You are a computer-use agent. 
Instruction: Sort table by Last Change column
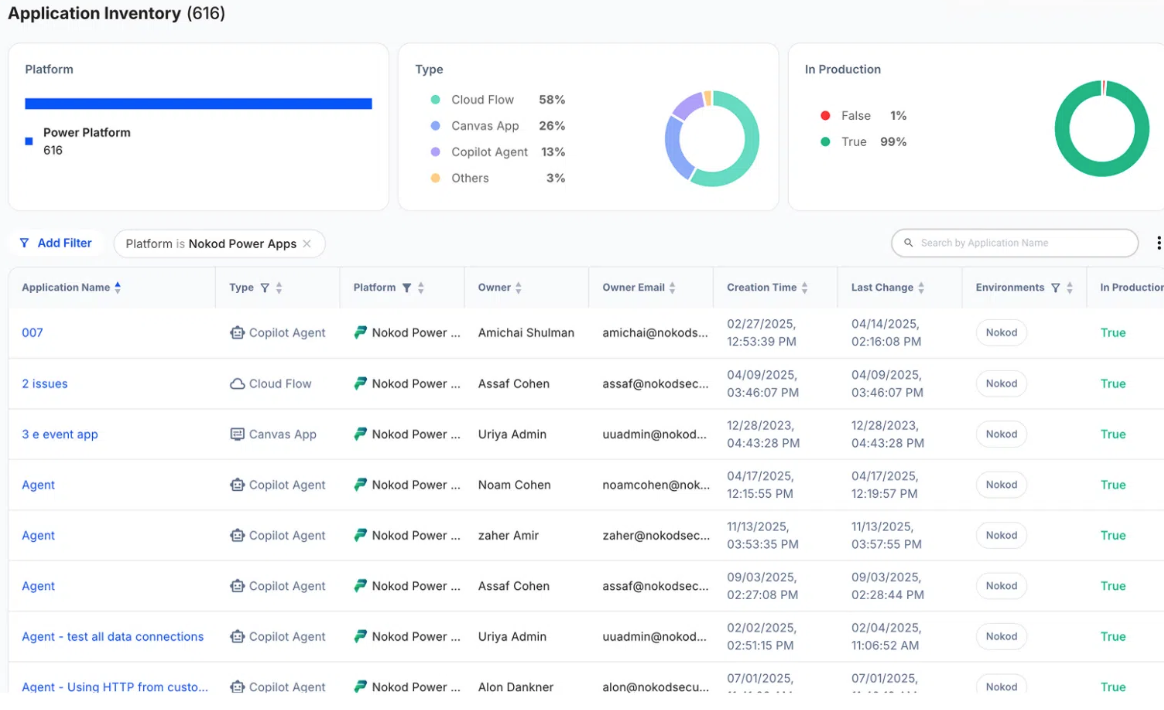[921, 288]
